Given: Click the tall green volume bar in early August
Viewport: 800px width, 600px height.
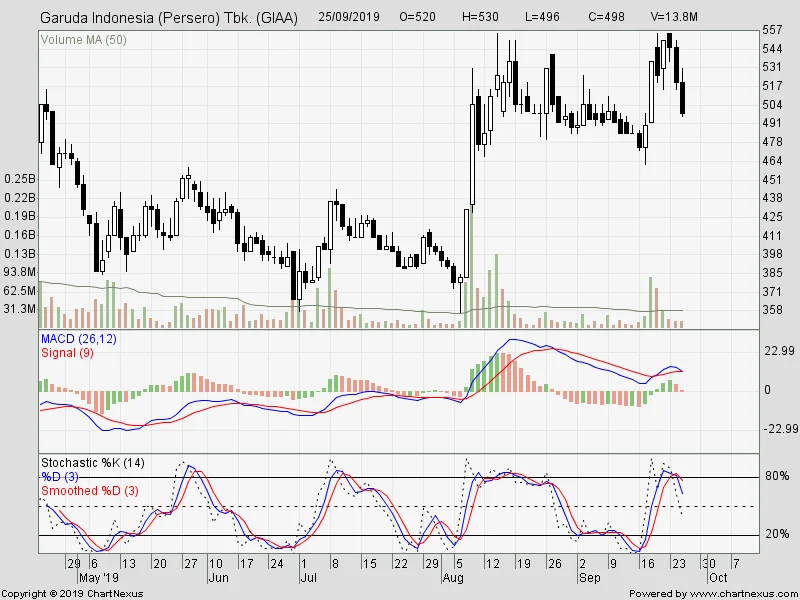Looking at the screenshot, I should pyautogui.click(x=472, y=269).
